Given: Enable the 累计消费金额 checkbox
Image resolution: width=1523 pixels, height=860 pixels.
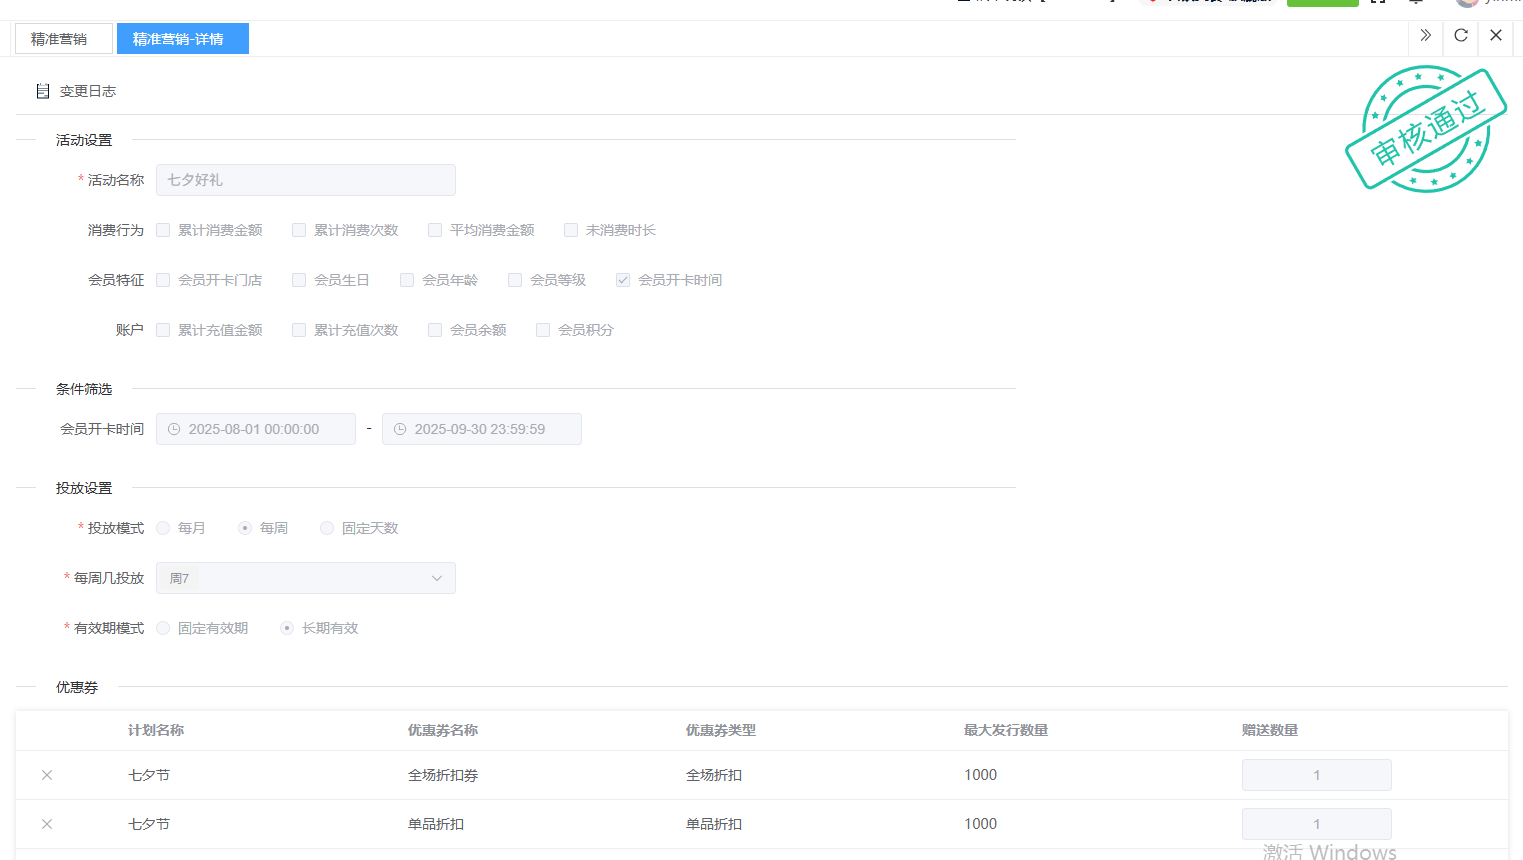Looking at the screenshot, I should point(163,230).
